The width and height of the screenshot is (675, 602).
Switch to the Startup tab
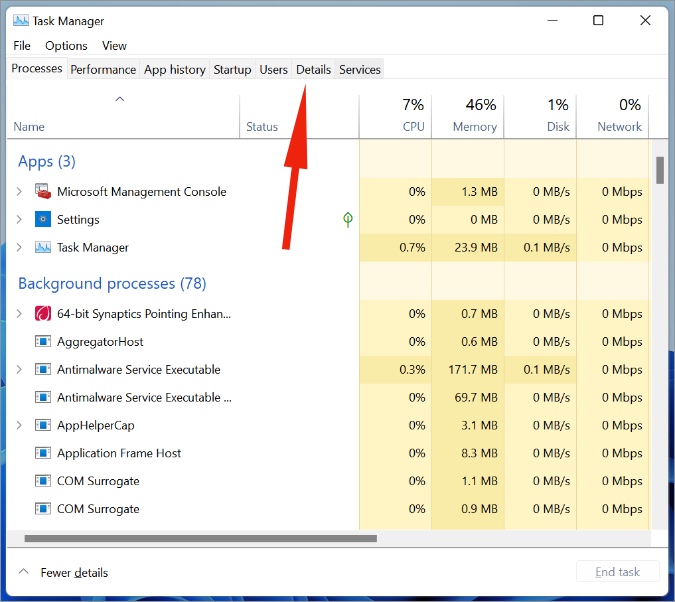pyautogui.click(x=232, y=69)
